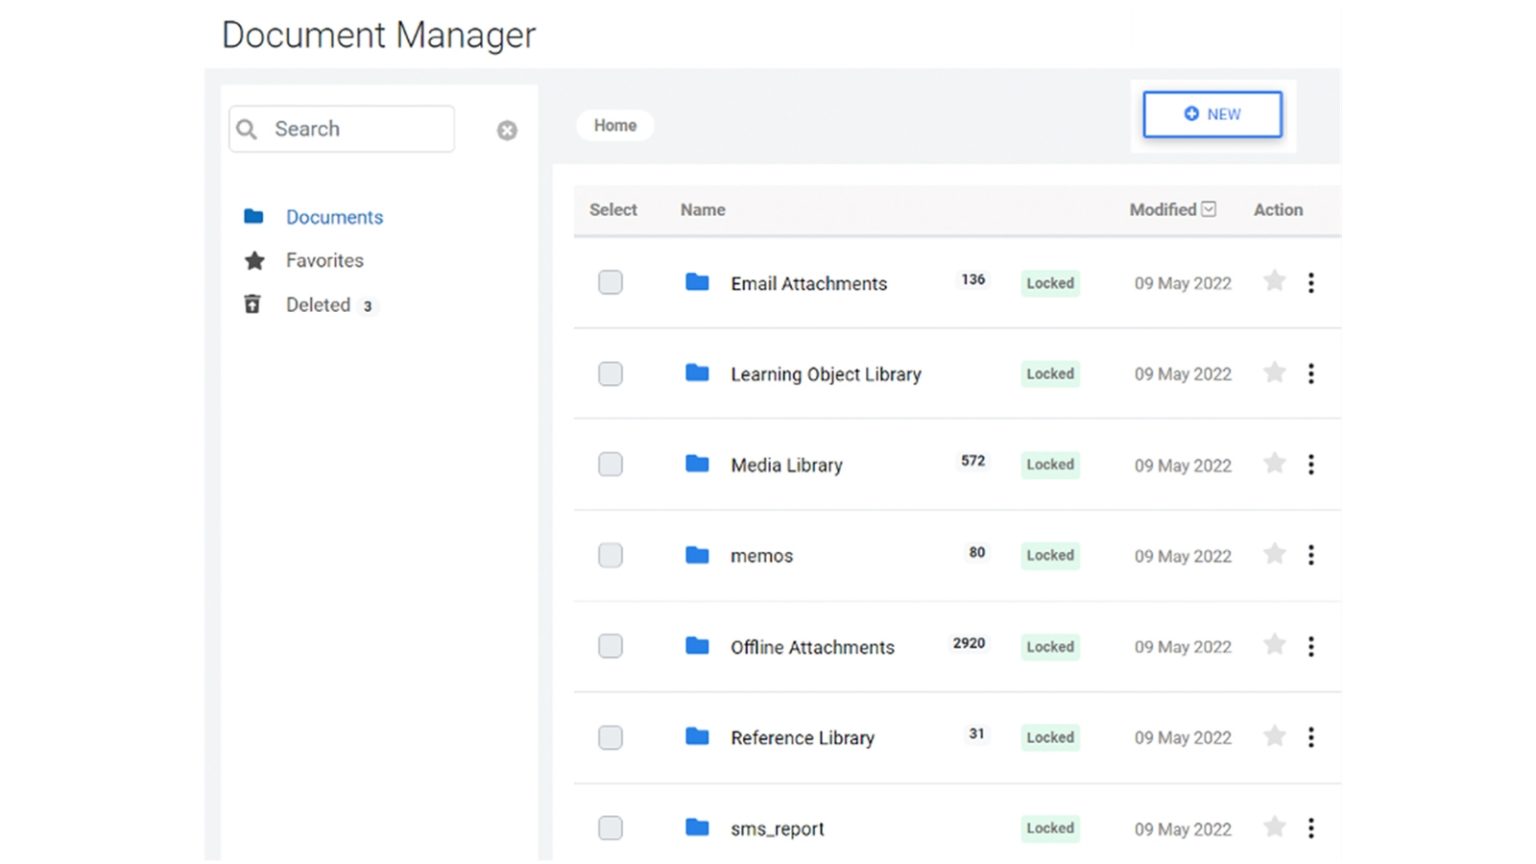
Task: Open the three-dot menu for Offline Attachments
Action: coord(1311,646)
